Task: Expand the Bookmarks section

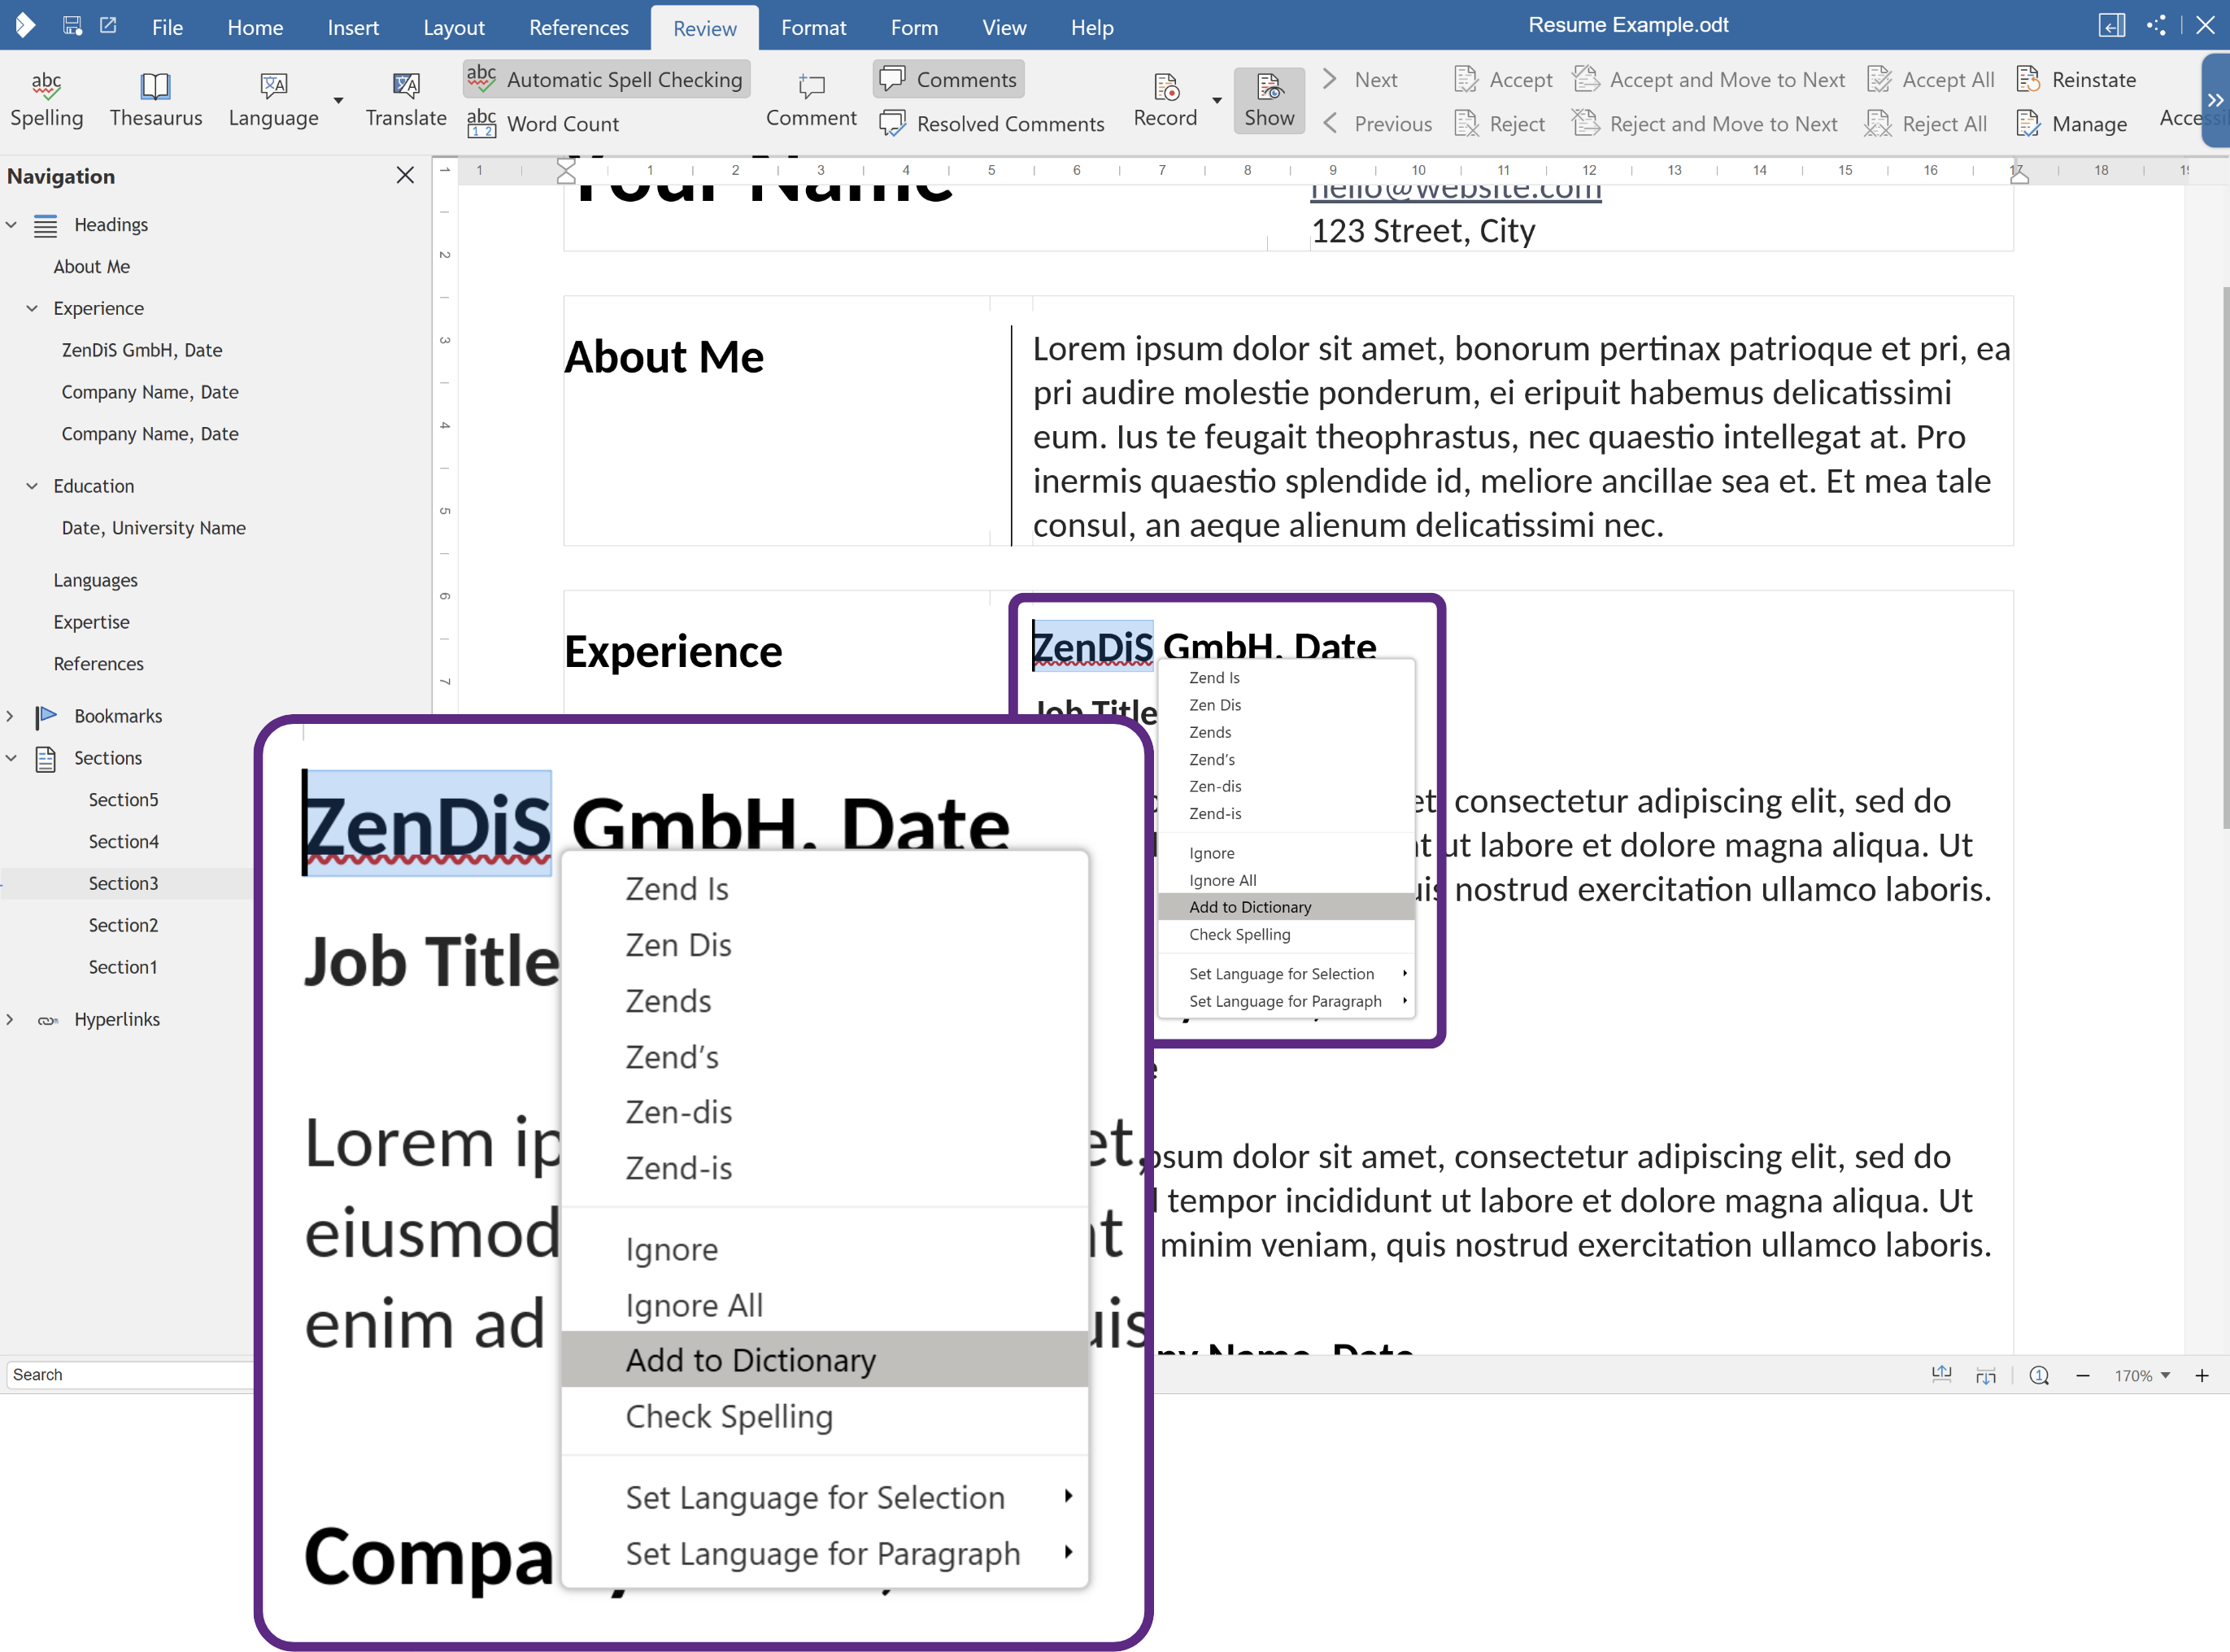Action: pos(11,716)
